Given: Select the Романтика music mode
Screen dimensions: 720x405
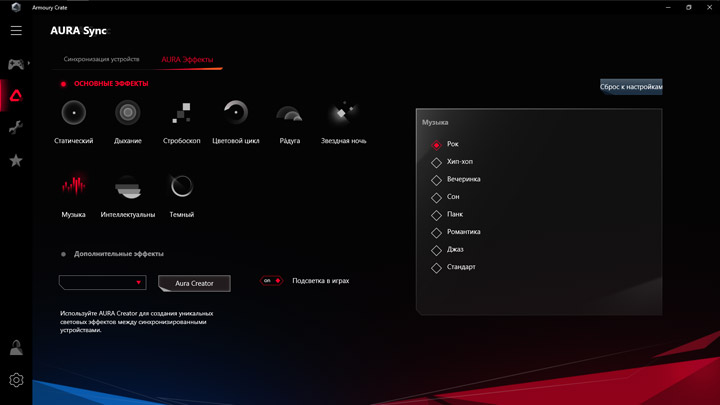Looking at the screenshot, I should click(x=436, y=232).
